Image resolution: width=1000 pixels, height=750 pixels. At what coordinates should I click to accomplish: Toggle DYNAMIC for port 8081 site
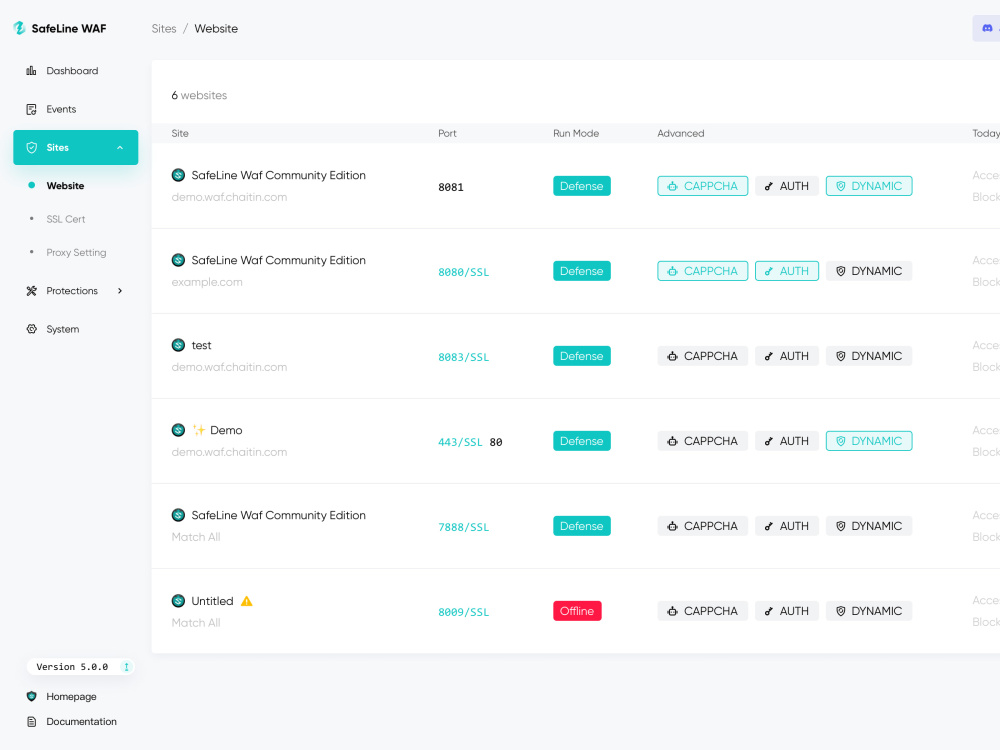[869, 186]
